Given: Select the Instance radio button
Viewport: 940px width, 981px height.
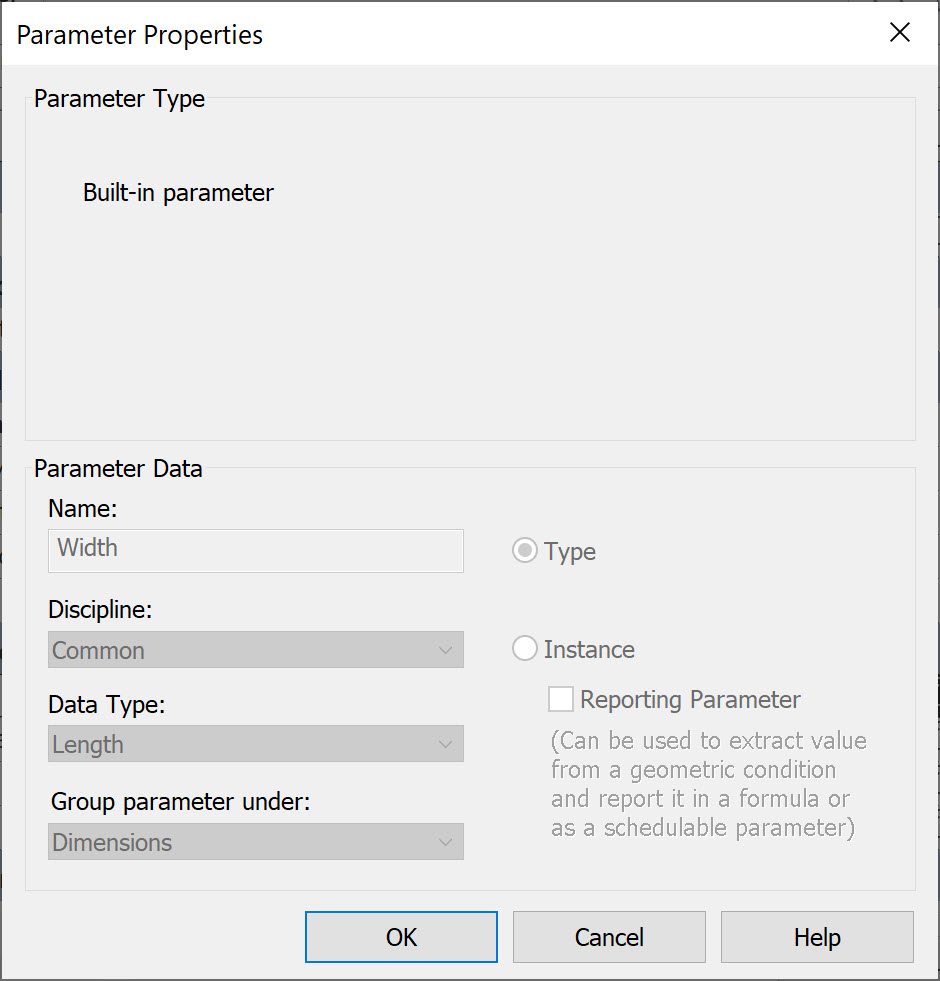Looking at the screenshot, I should [524, 648].
